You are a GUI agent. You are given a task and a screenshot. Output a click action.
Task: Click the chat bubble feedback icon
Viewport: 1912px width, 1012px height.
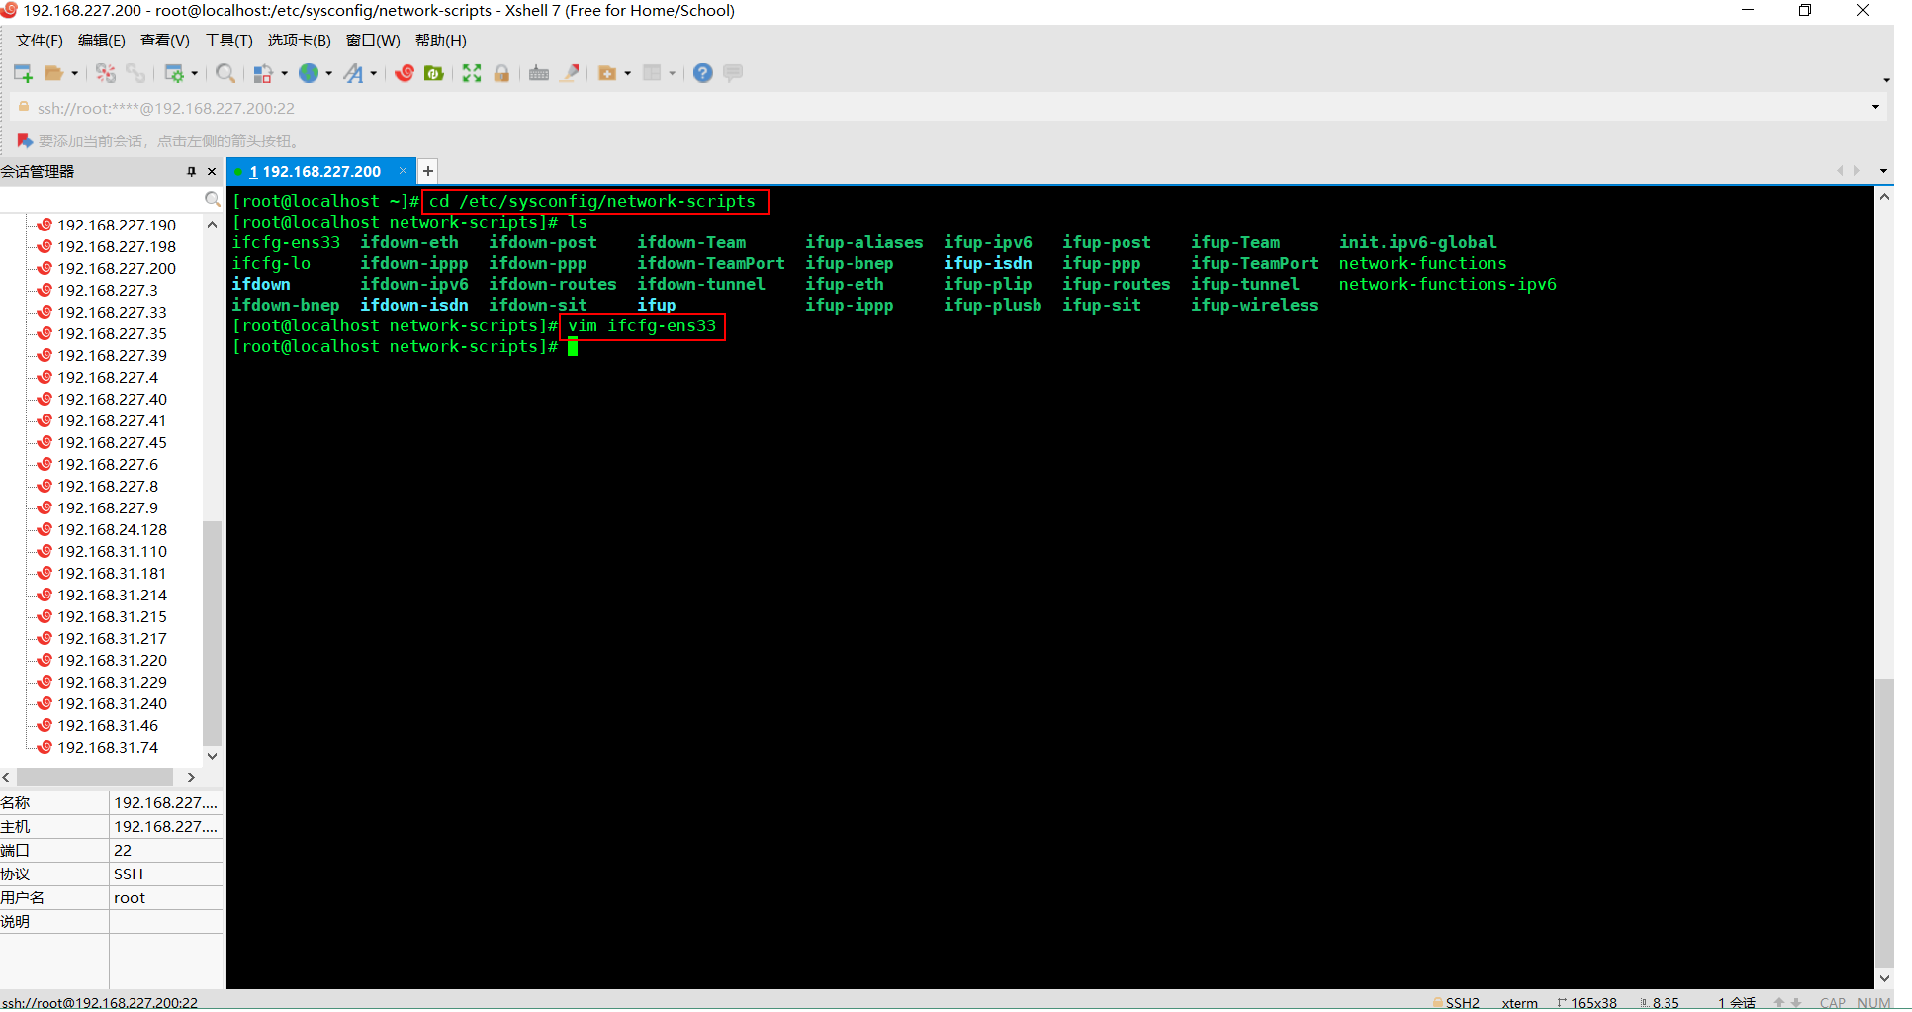[733, 73]
